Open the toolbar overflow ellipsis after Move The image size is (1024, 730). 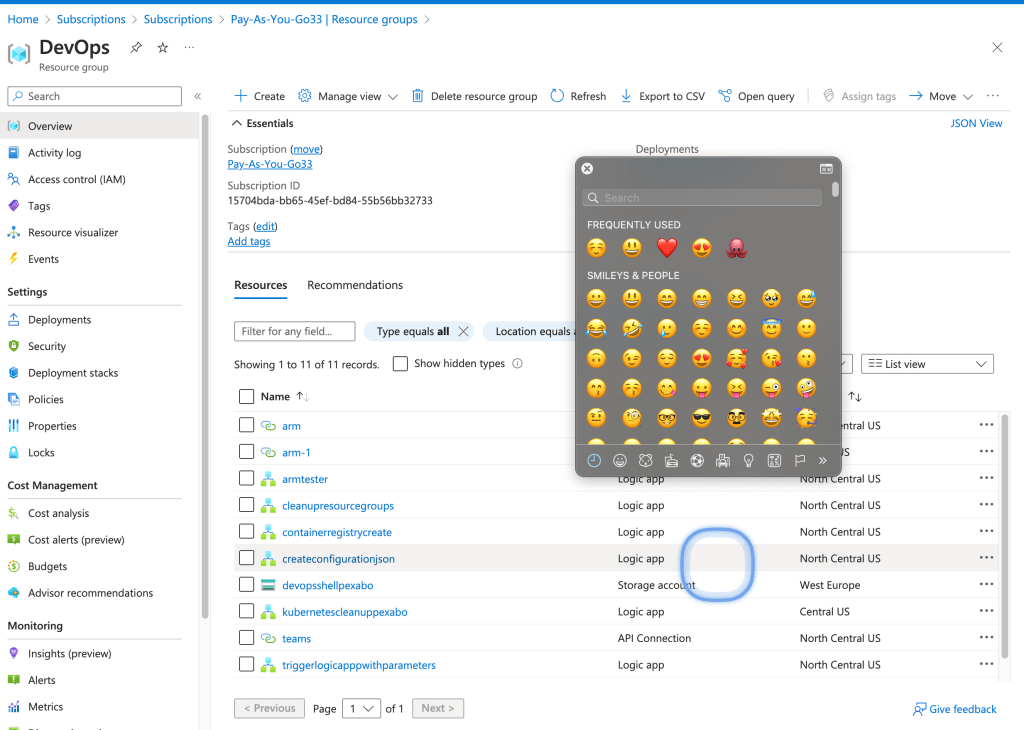pos(993,96)
